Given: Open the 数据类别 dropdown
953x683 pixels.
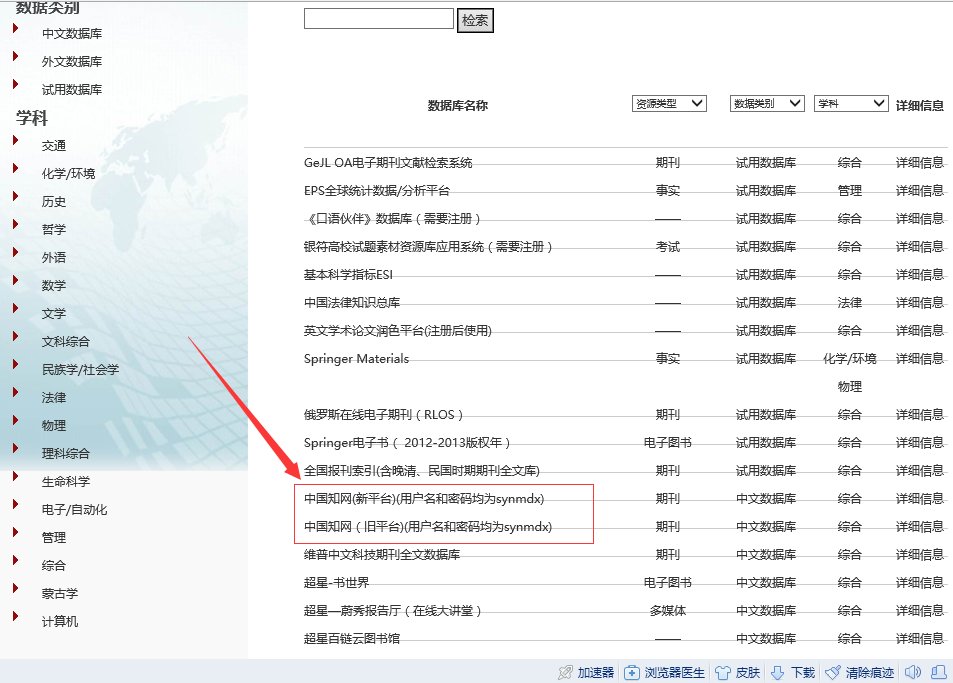Looking at the screenshot, I should [767, 104].
